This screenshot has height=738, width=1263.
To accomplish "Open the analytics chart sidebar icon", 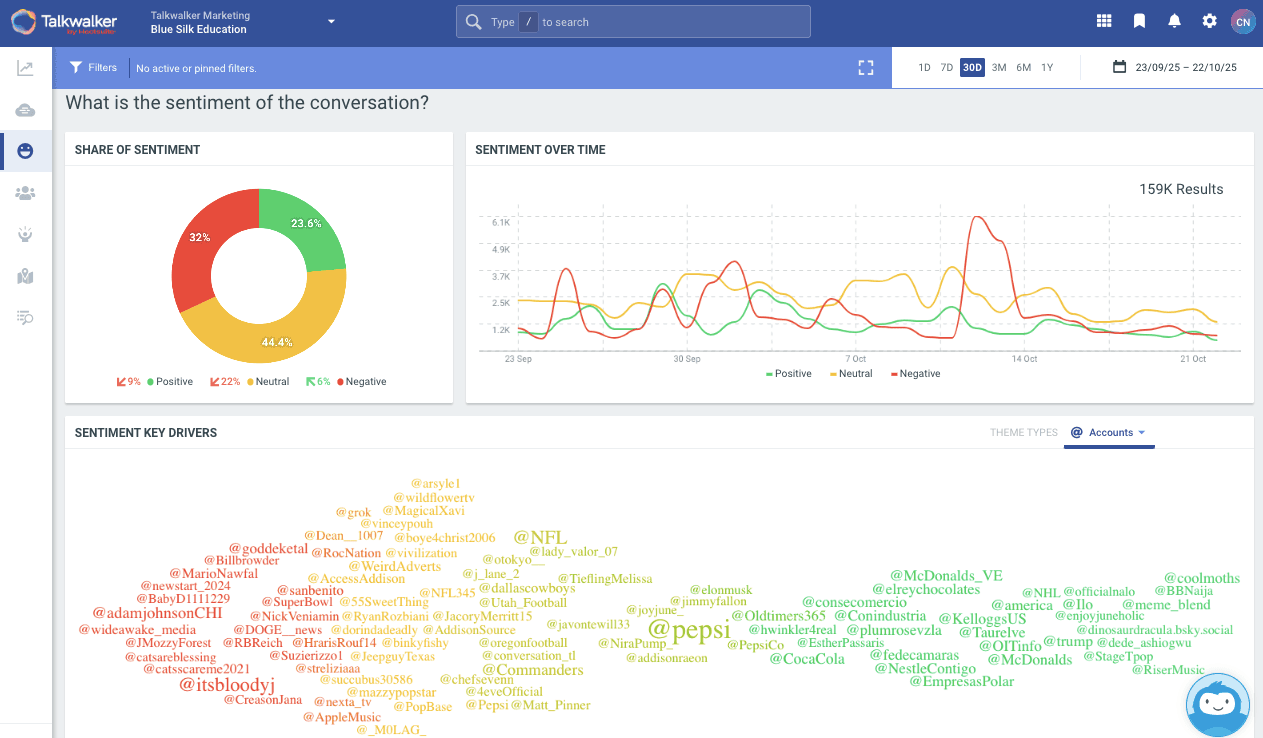I will (25, 69).
